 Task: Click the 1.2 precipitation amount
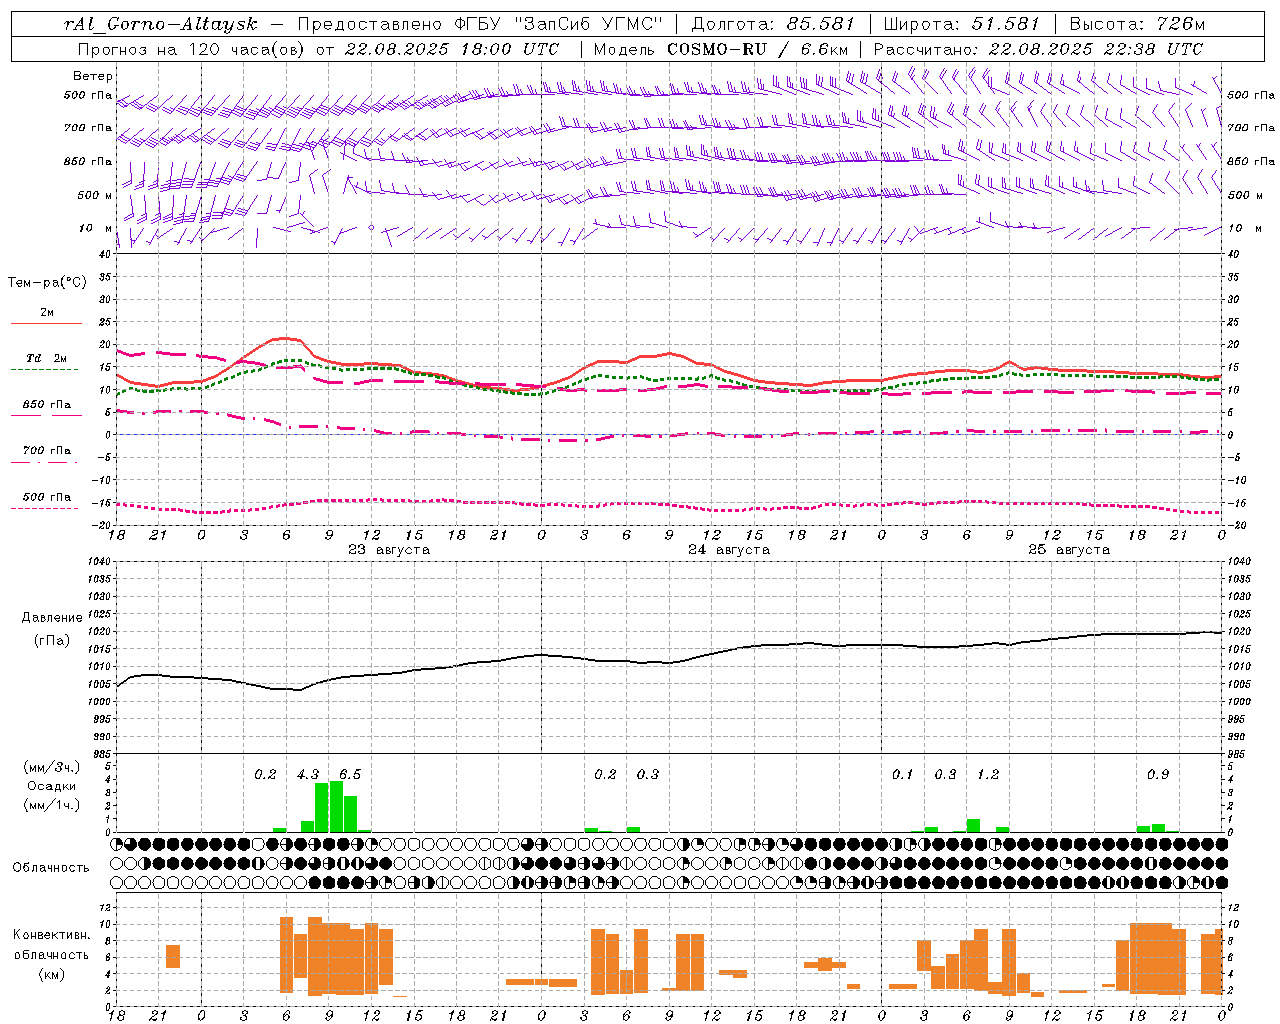pos(988,775)
